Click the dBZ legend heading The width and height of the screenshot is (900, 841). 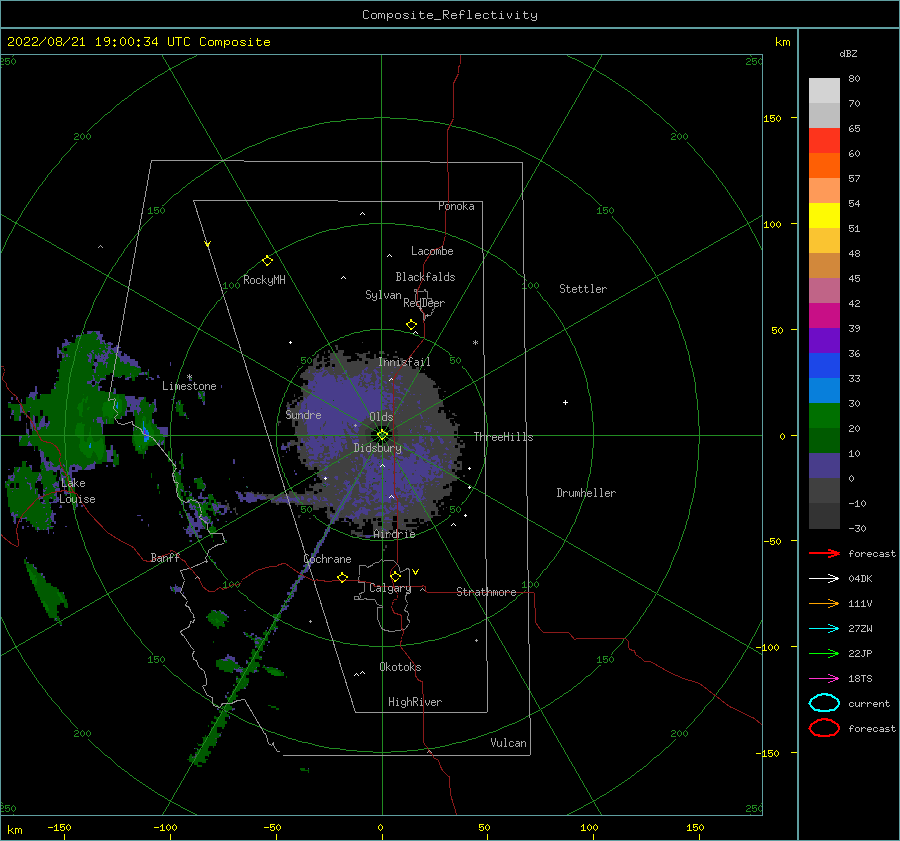click(x=848, y=53)
